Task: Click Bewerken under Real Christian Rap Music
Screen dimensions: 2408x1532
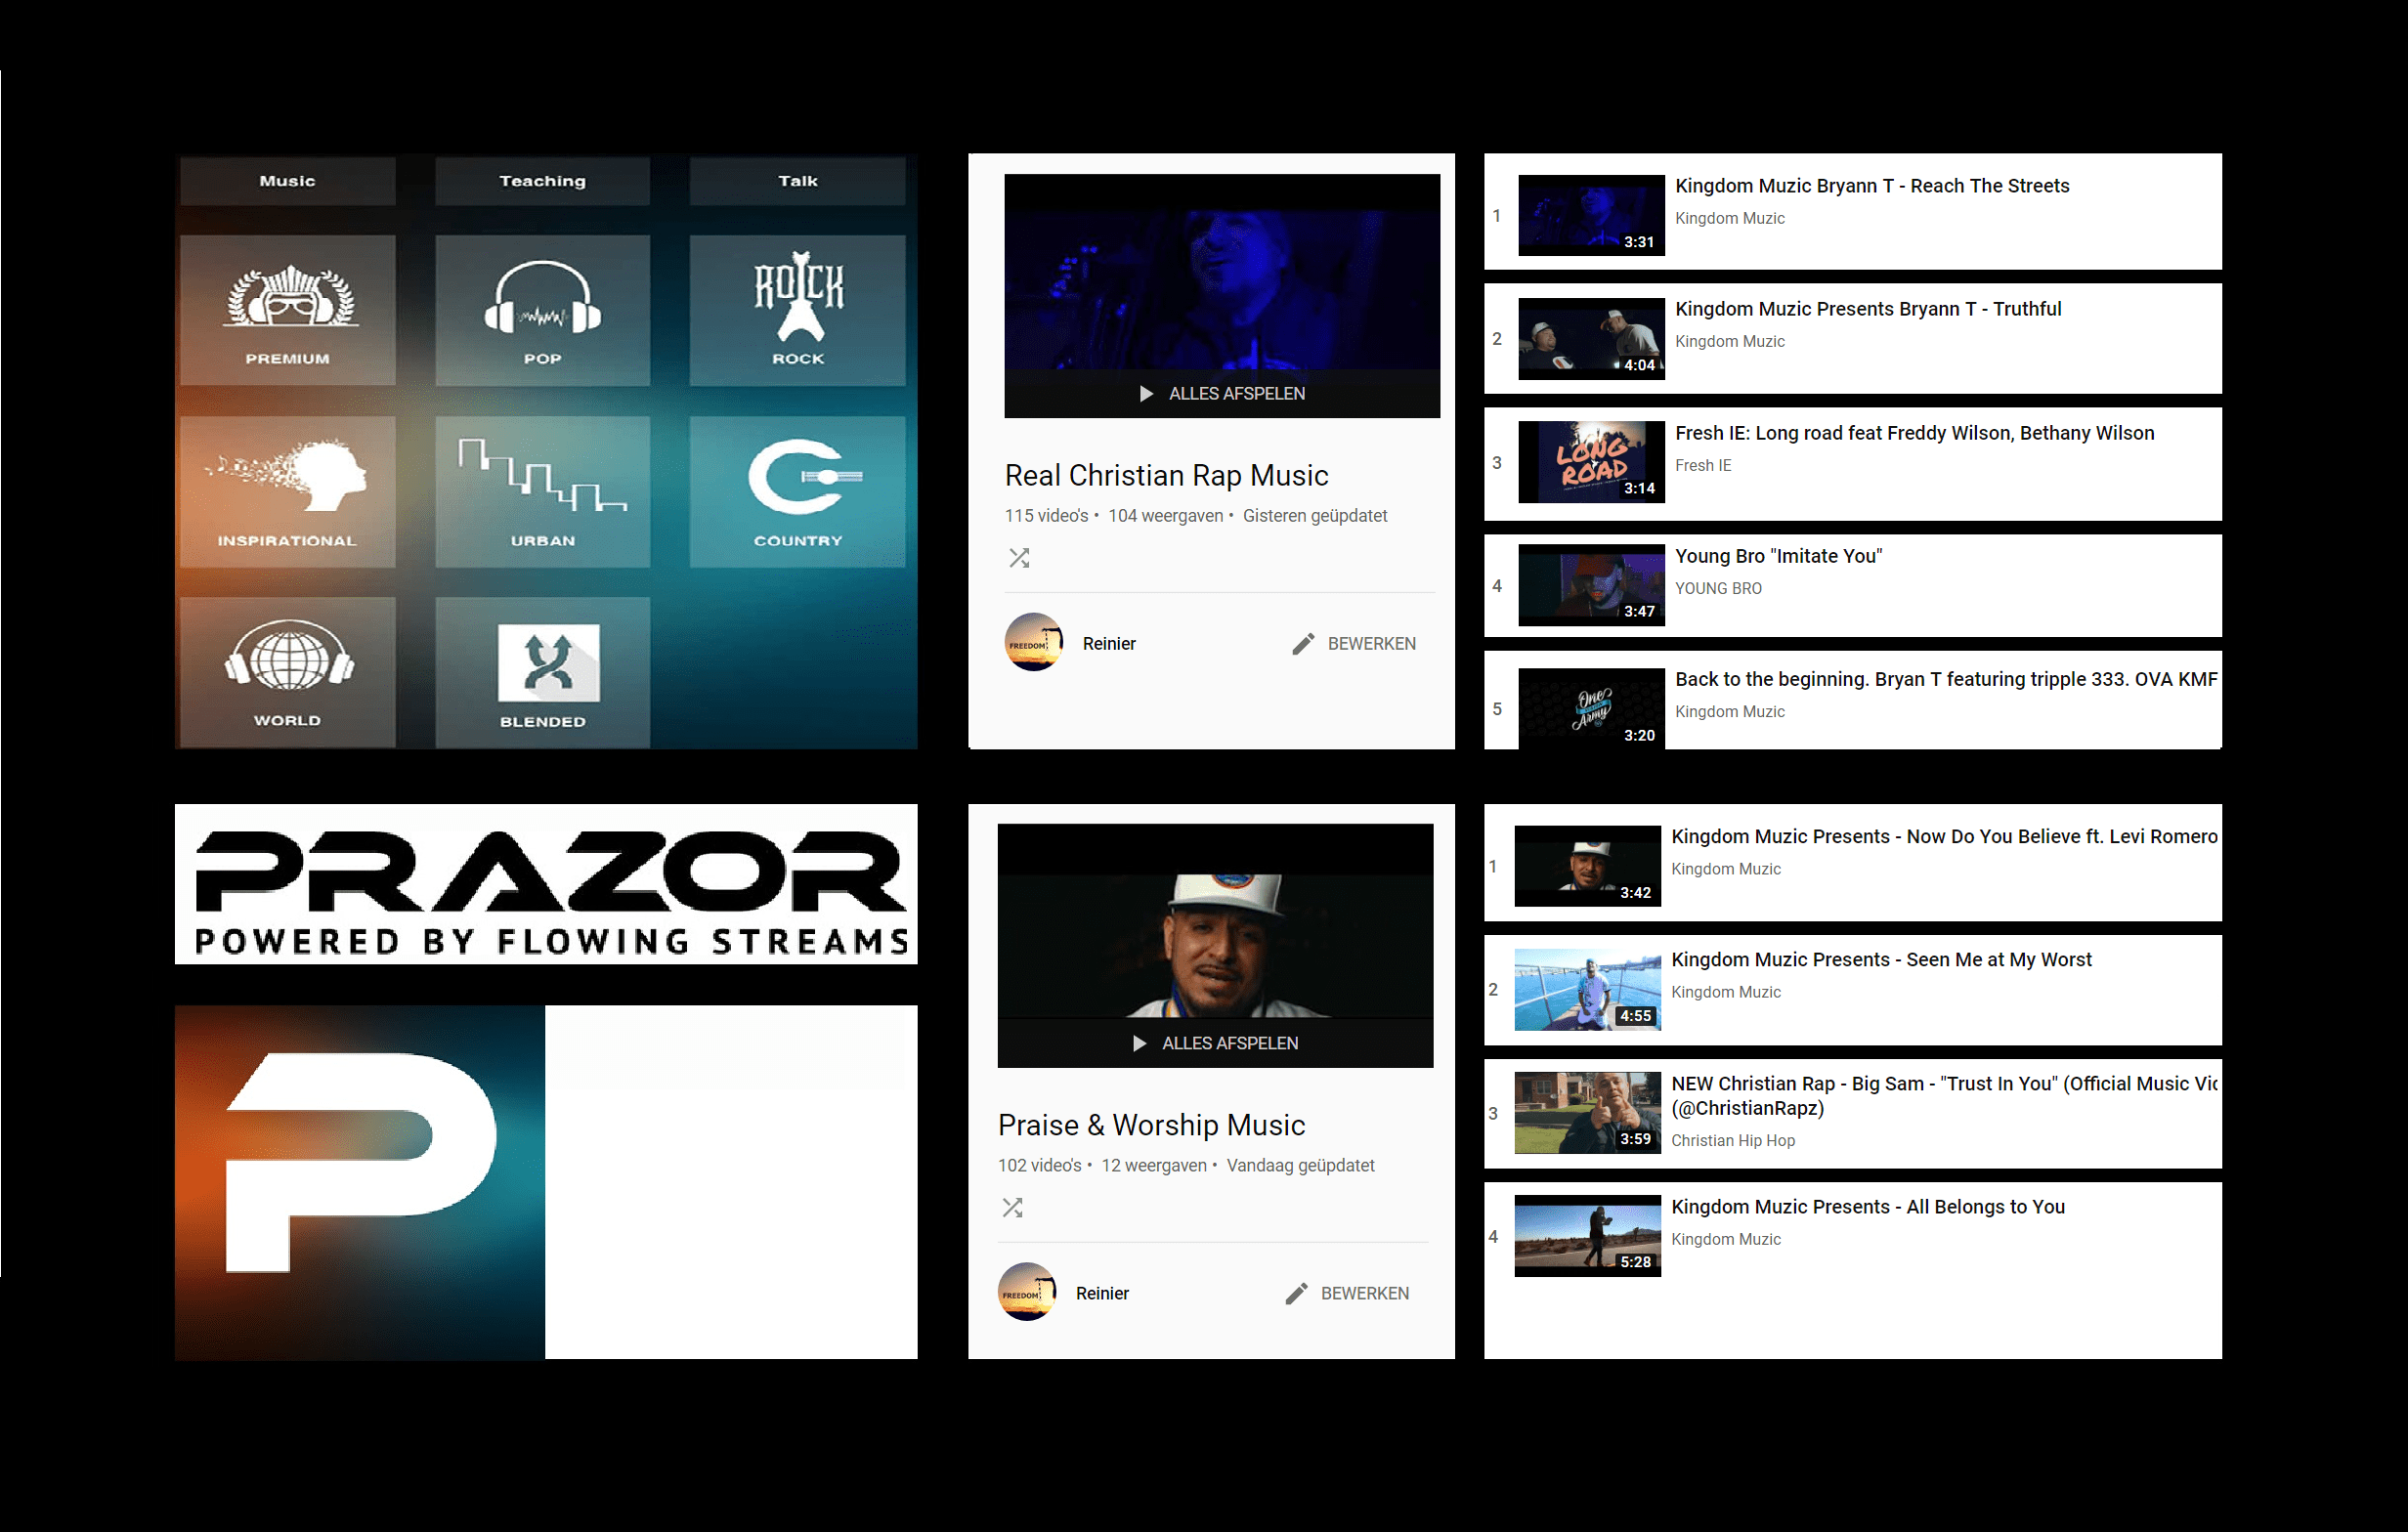Action: click(1354, 644)
